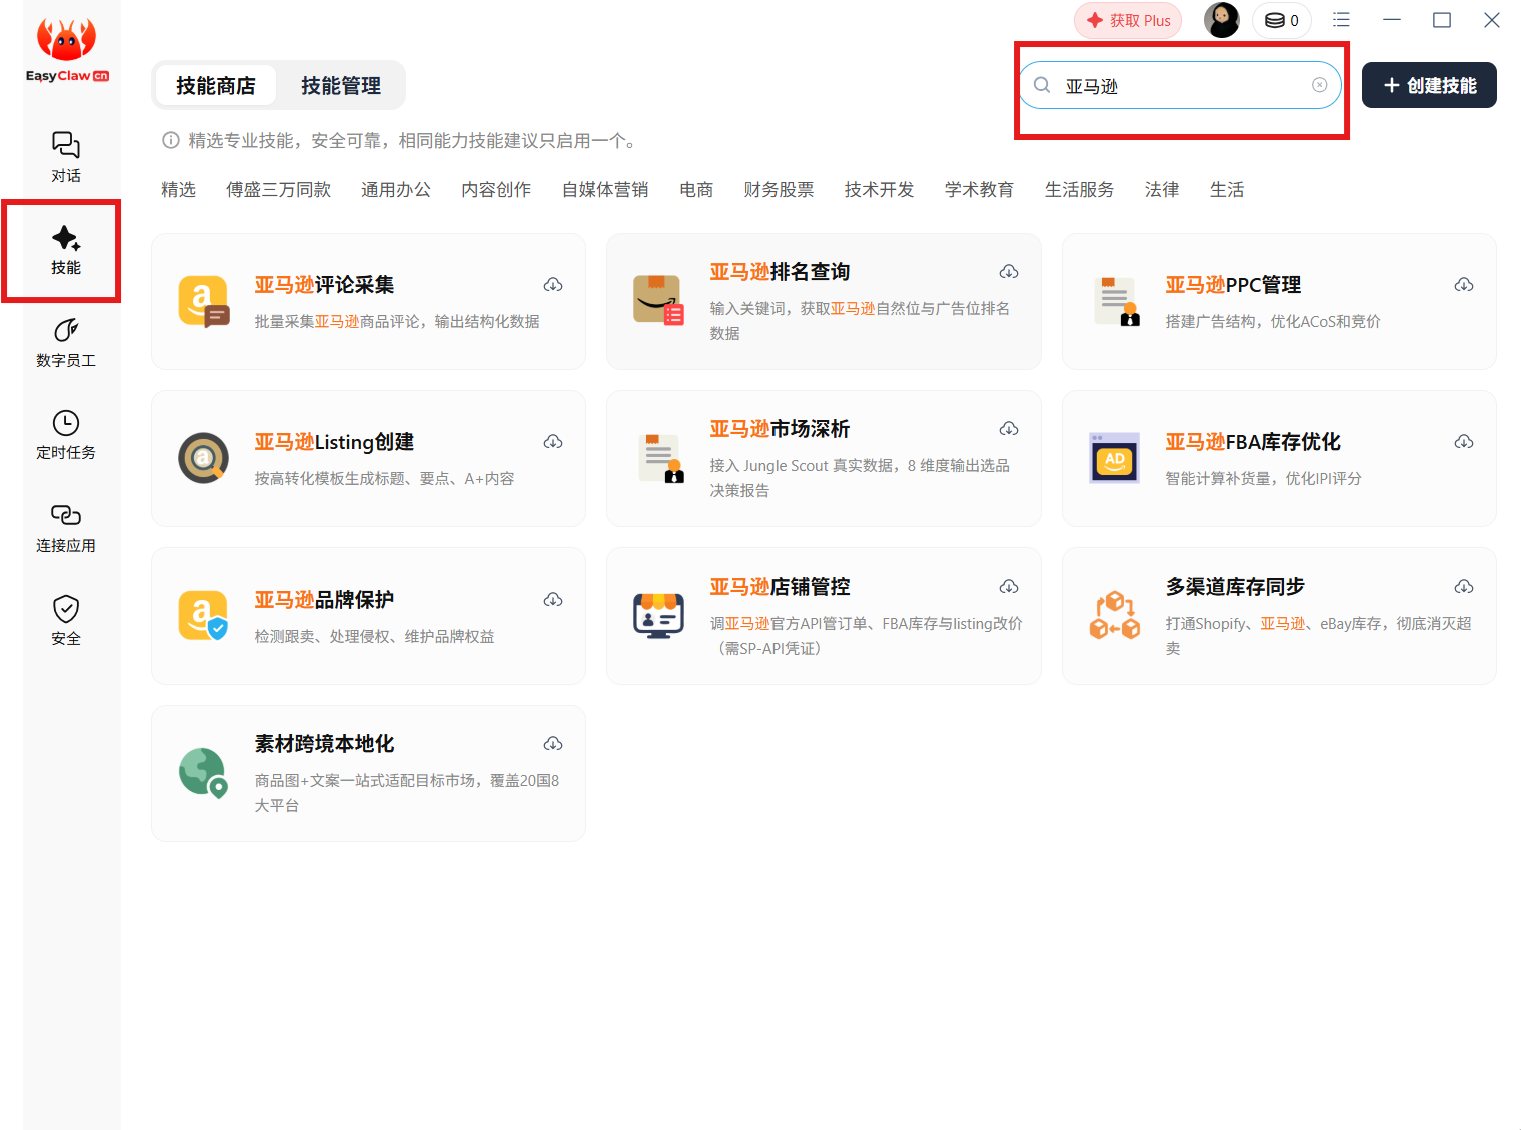Download the 亚马逊店铺管控 skill
The image size is (1521, 1130).
(x=1009, y=587)
